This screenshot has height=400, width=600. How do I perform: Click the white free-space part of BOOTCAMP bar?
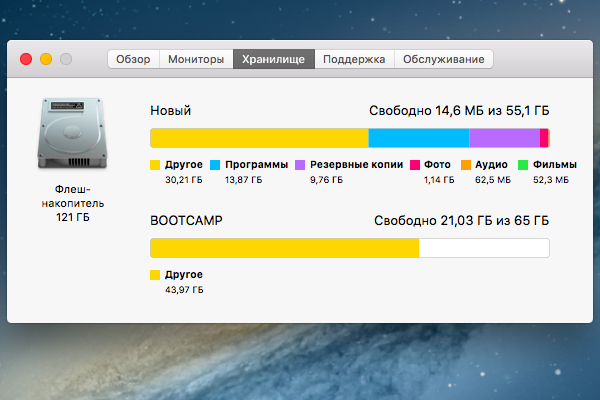pyautogui.click(x=484, y=248)
